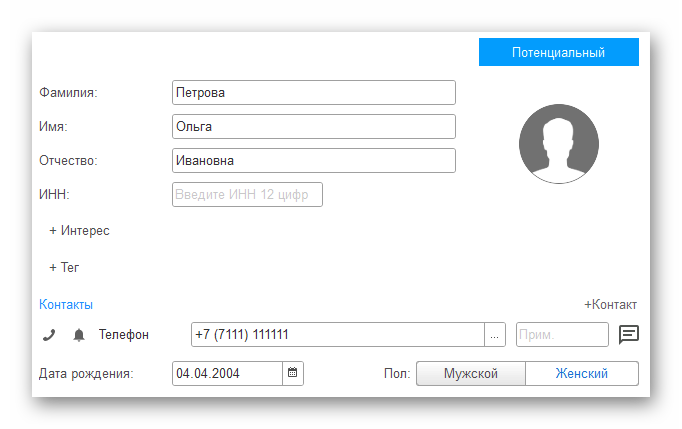
Task: Click the phone handset icon
Action: pyautogui.click(x=49, y=335)
